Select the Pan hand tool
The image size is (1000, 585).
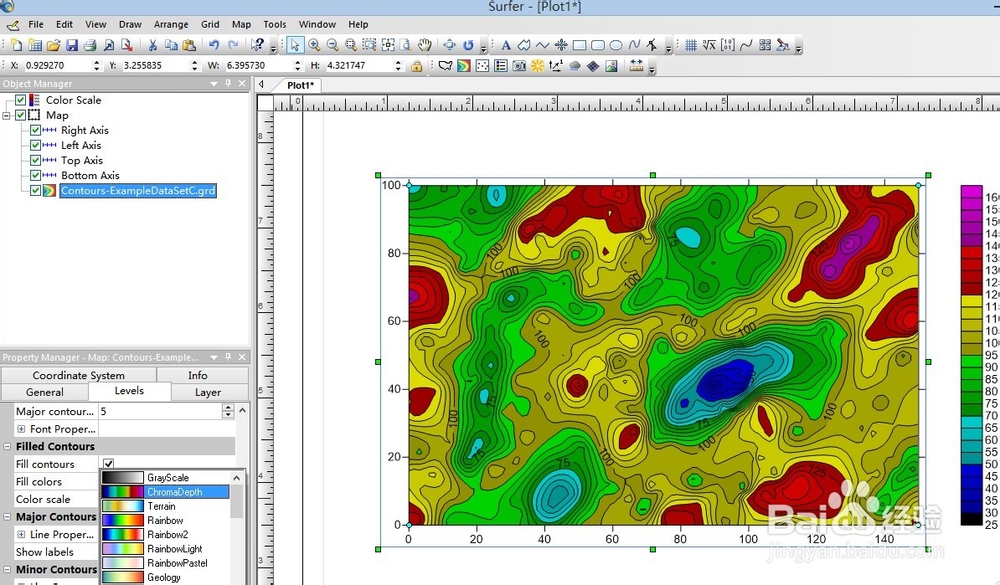click(x=425, y=45)
